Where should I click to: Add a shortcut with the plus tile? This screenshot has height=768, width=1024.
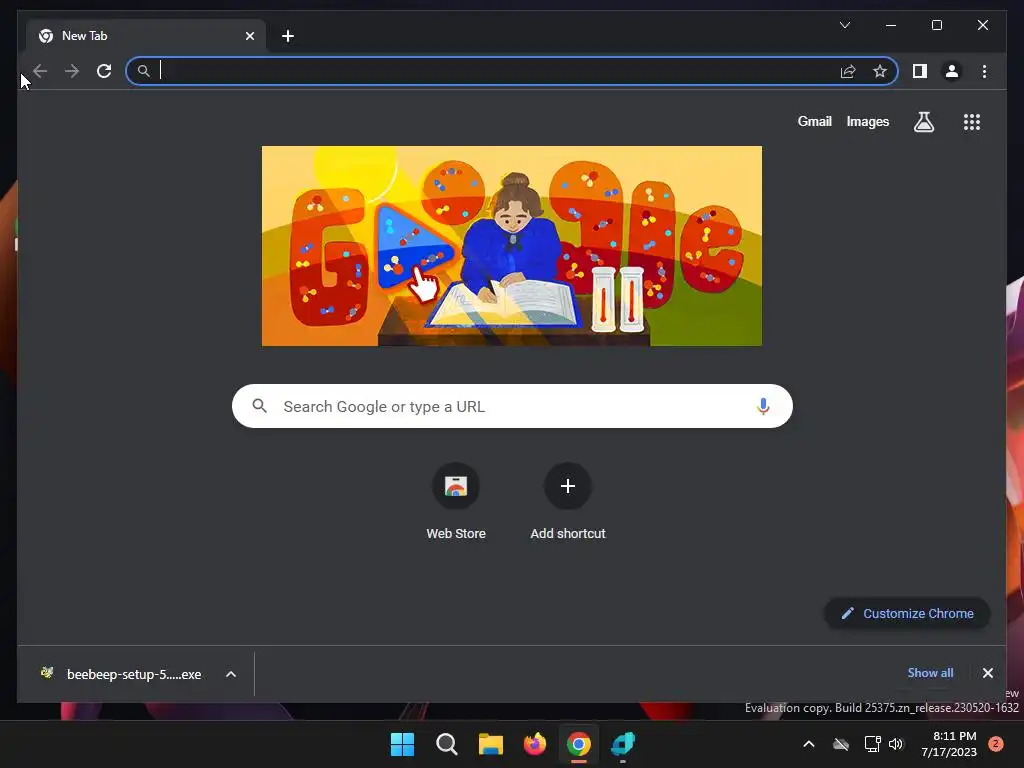[568, 502]
